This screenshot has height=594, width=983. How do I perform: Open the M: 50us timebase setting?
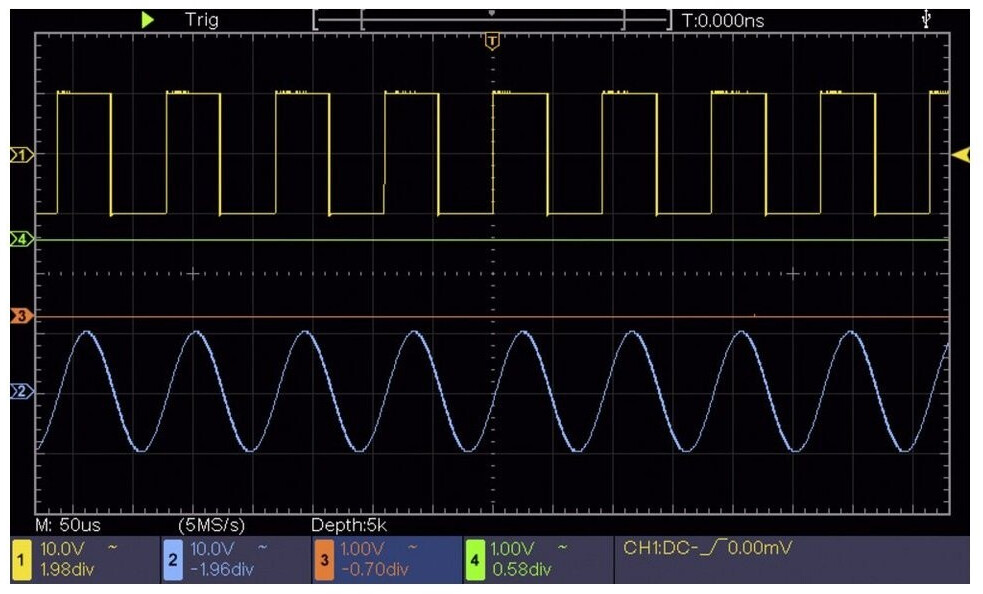click(68, 524)
